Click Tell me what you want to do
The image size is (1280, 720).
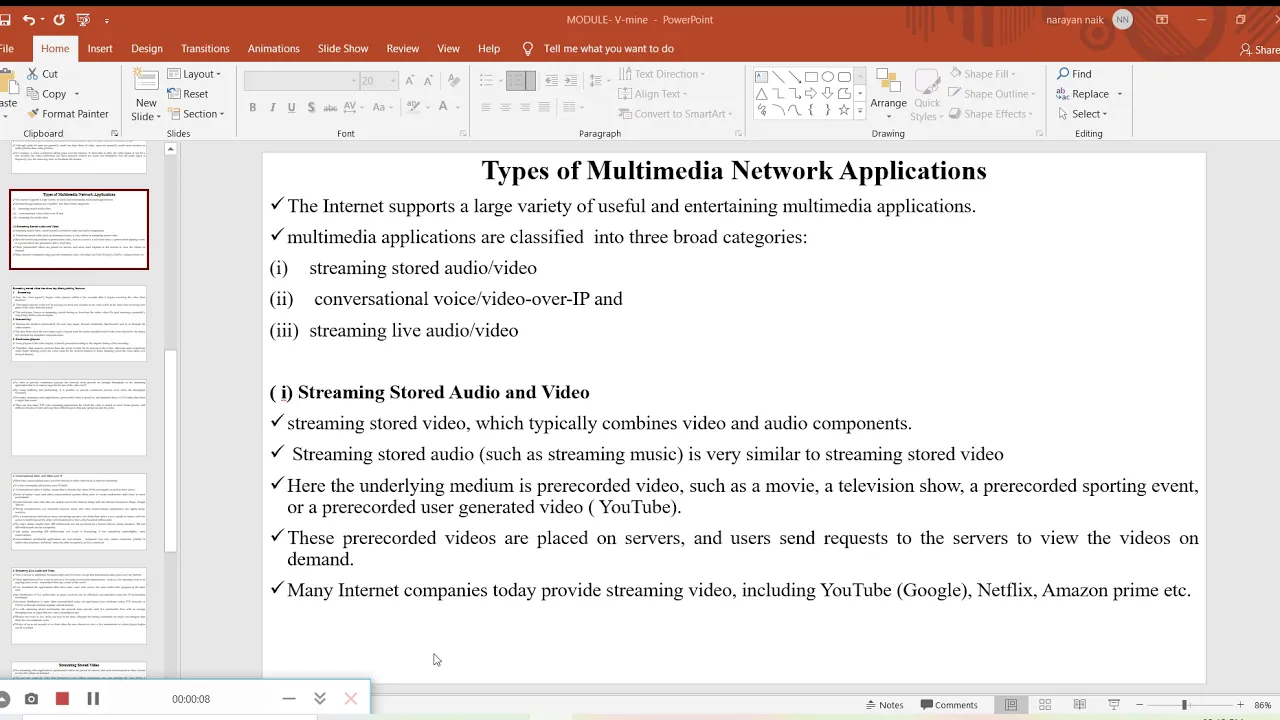[x=598, y=48]
